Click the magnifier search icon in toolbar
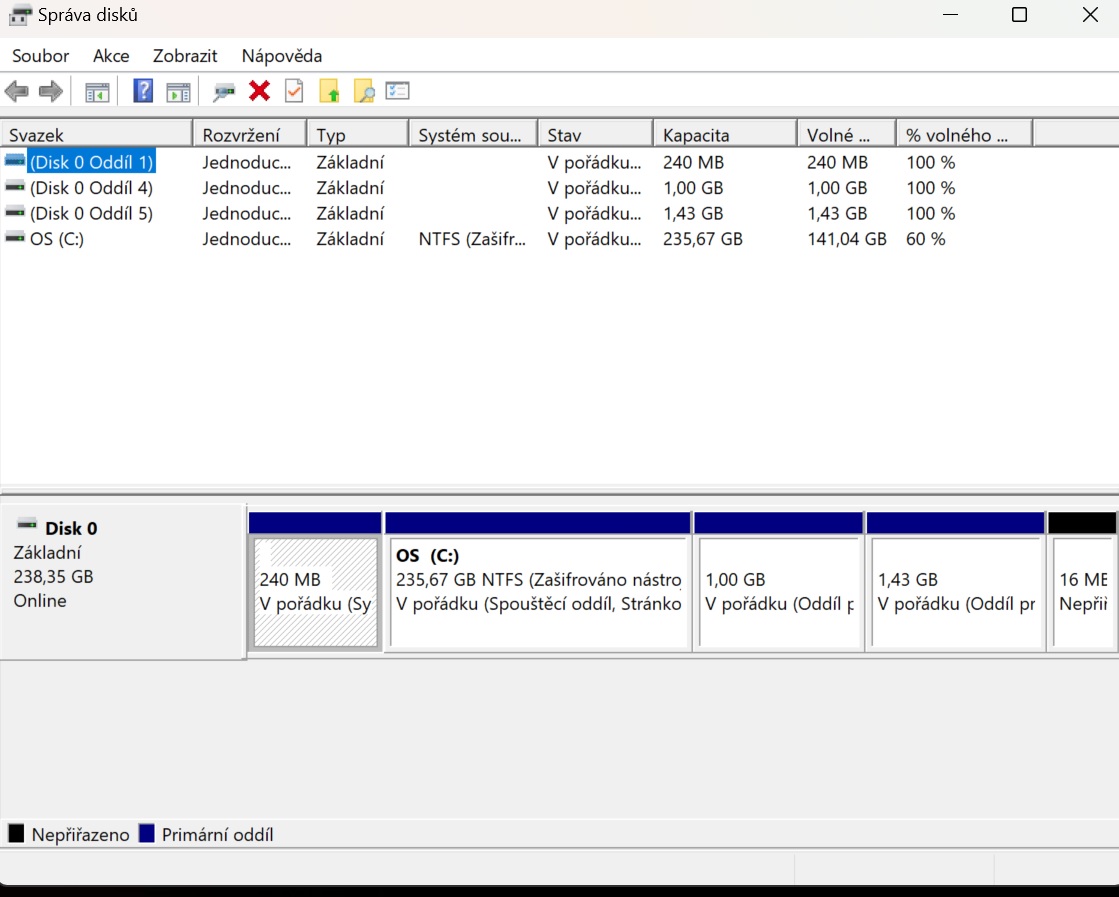The height and width of the screenshot is (897, 1119). coord(364,92)
